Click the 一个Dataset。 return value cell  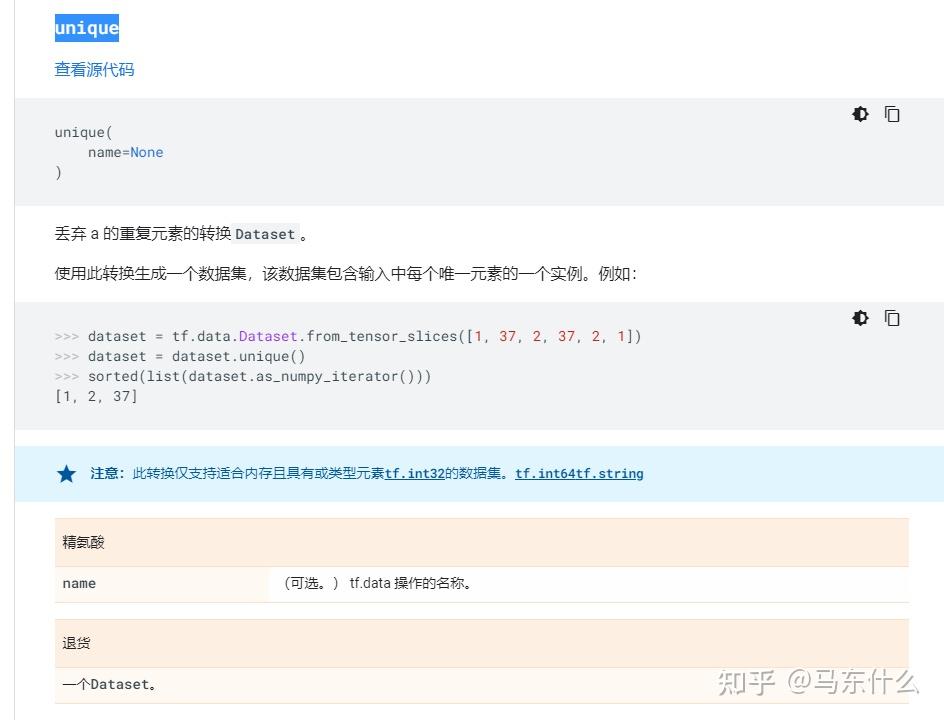(x=109, y=685)
